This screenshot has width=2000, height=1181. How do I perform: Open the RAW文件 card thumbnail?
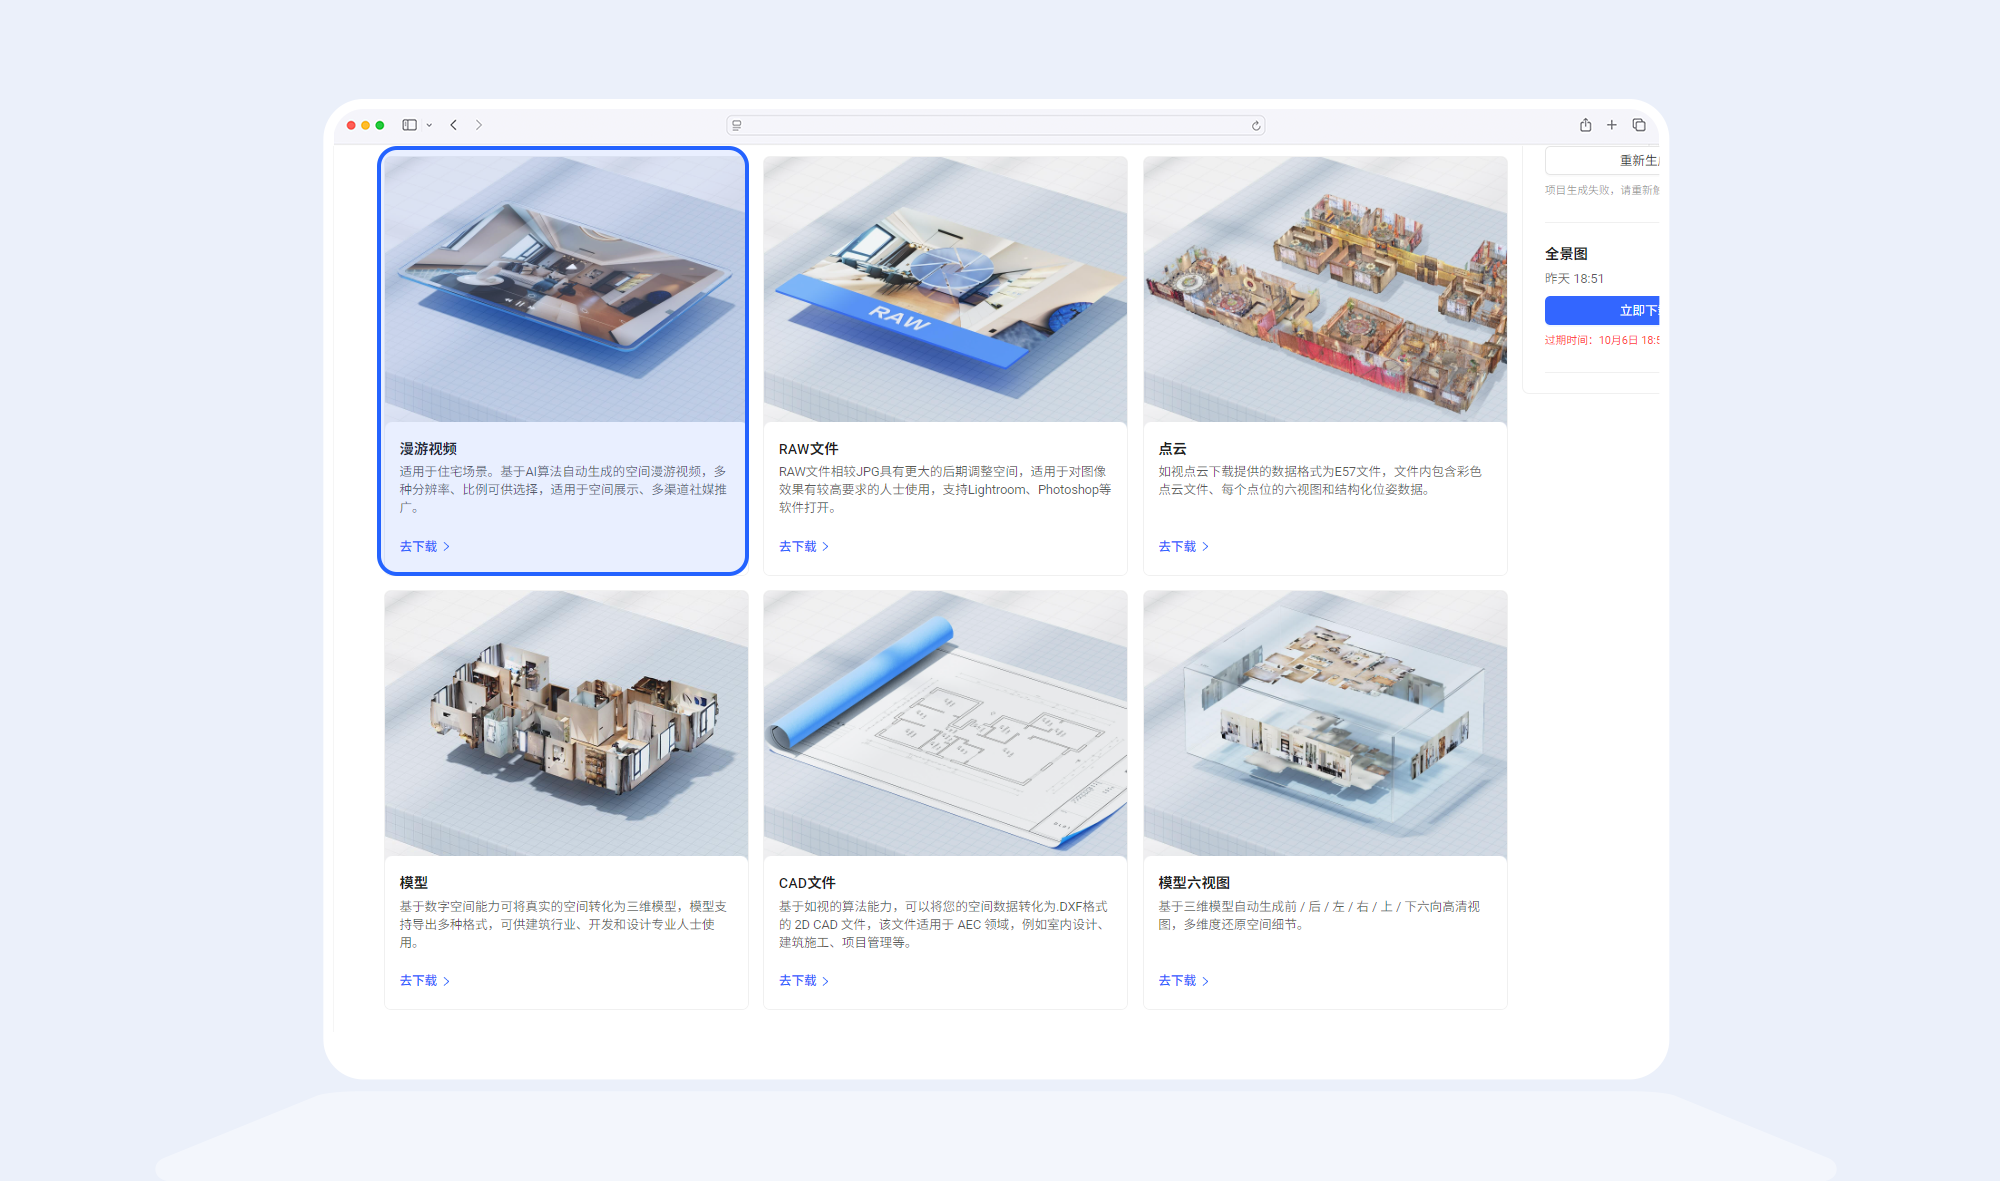tap(945, 289)
